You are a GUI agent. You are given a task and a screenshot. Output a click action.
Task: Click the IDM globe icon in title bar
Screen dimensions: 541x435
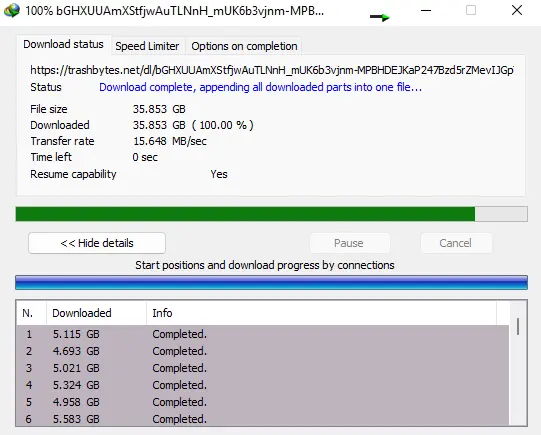coord(12,11)
